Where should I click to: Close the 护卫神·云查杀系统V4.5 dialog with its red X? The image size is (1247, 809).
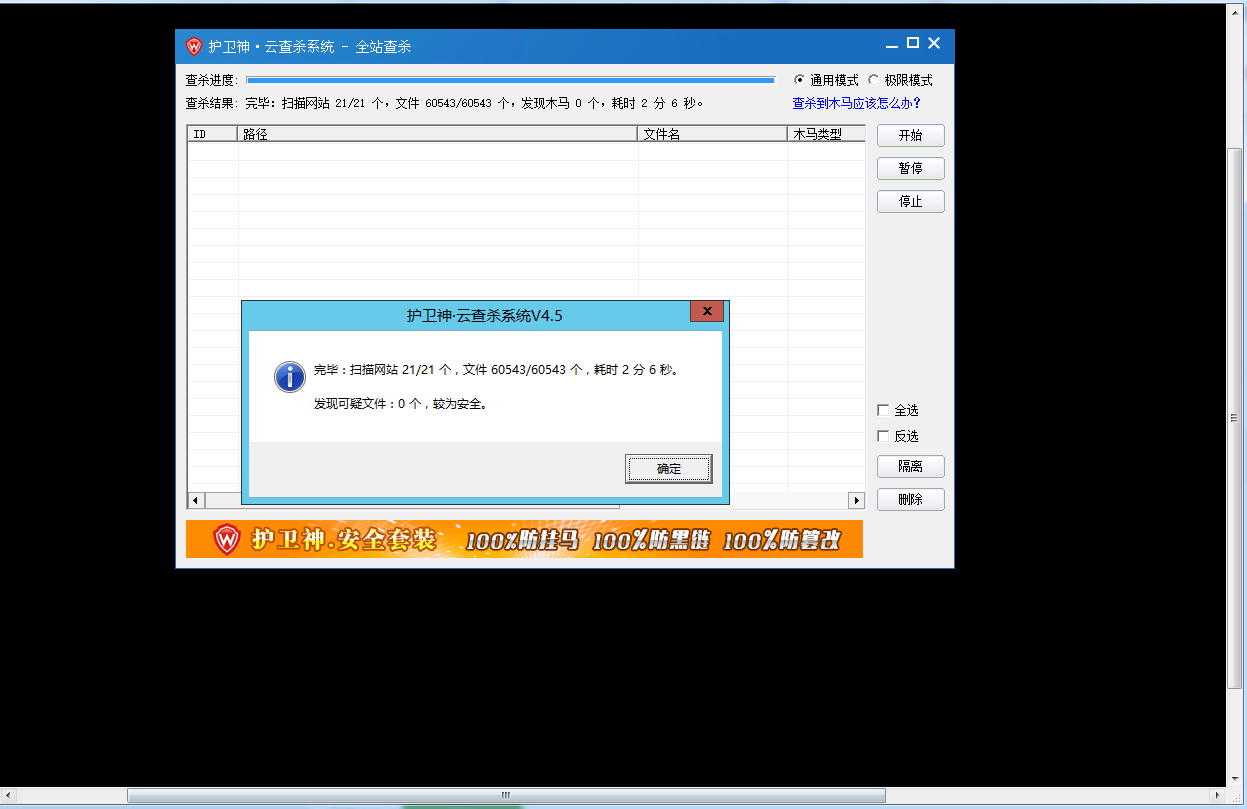coord(707,311)
